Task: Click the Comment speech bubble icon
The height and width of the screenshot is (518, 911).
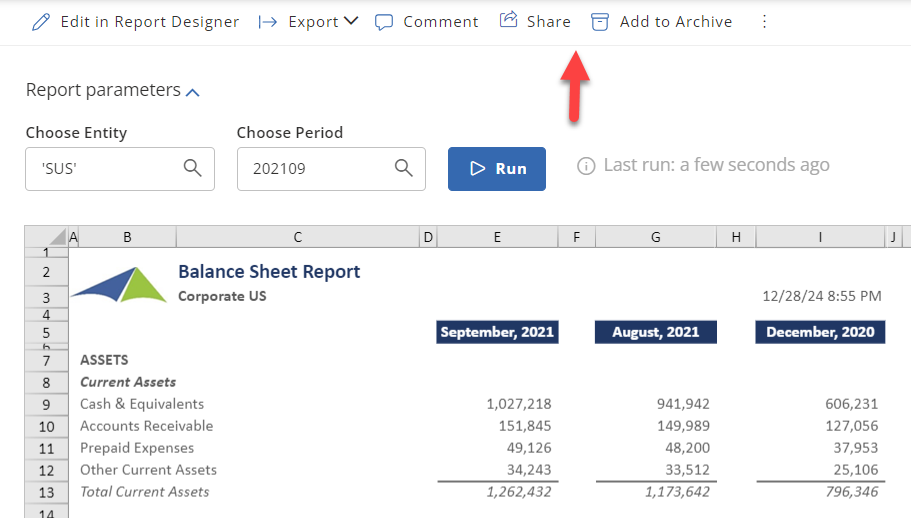Action: tap(384, 22)
